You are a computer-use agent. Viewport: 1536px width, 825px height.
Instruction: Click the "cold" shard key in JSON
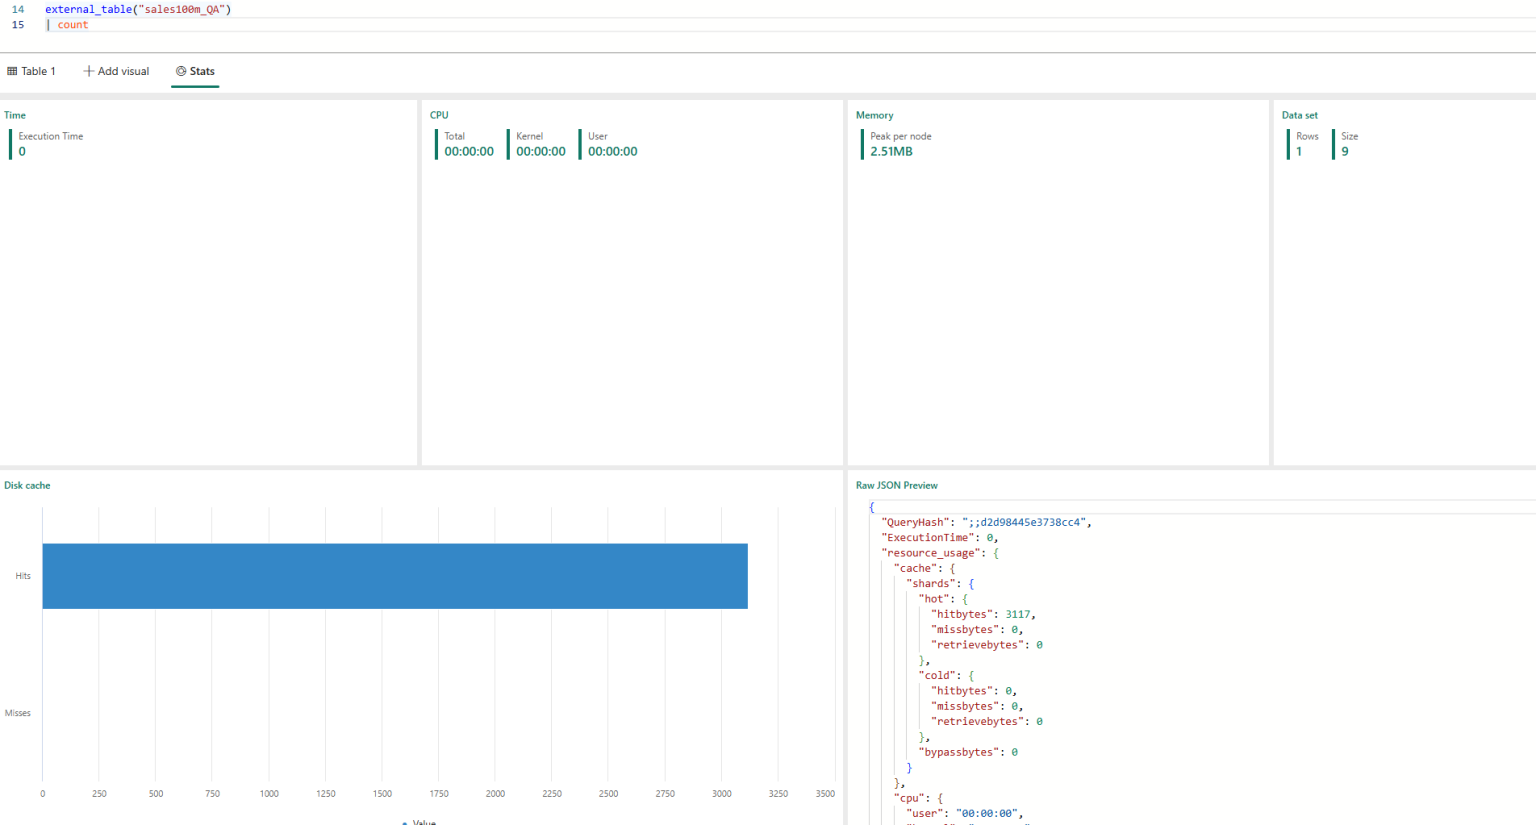[937, 676]
